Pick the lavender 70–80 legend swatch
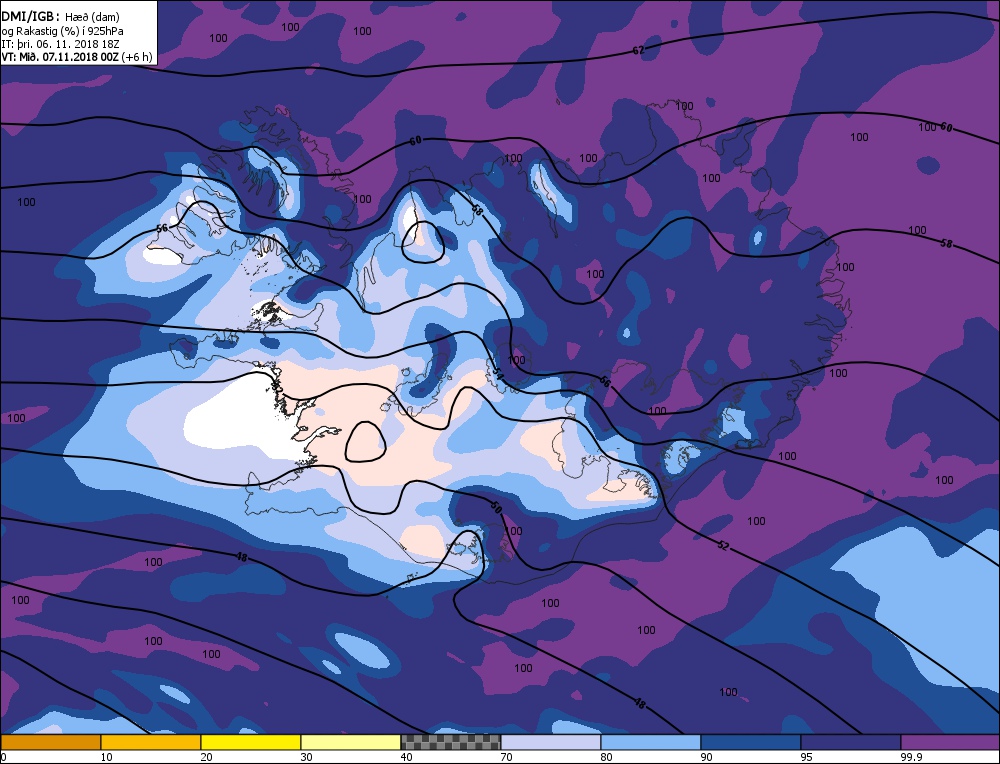The height and width of the screenshot is (764, 1000). 550,742
